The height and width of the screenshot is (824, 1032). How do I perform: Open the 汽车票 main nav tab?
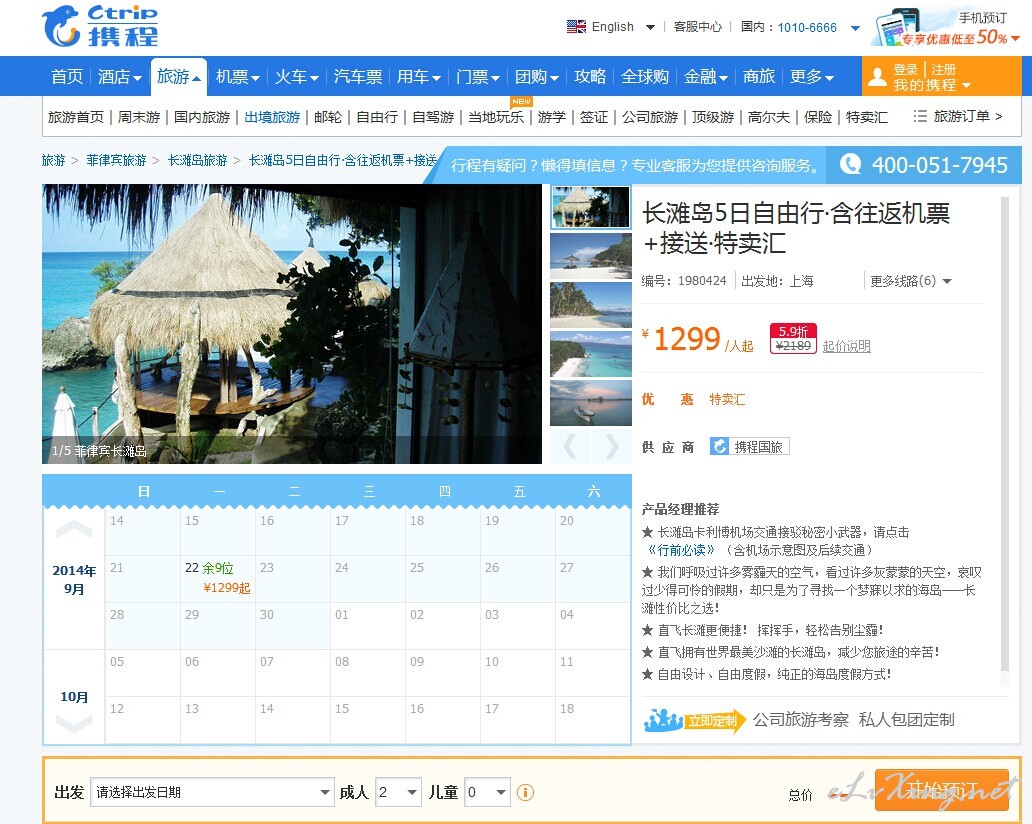click(x=357, y=76)
